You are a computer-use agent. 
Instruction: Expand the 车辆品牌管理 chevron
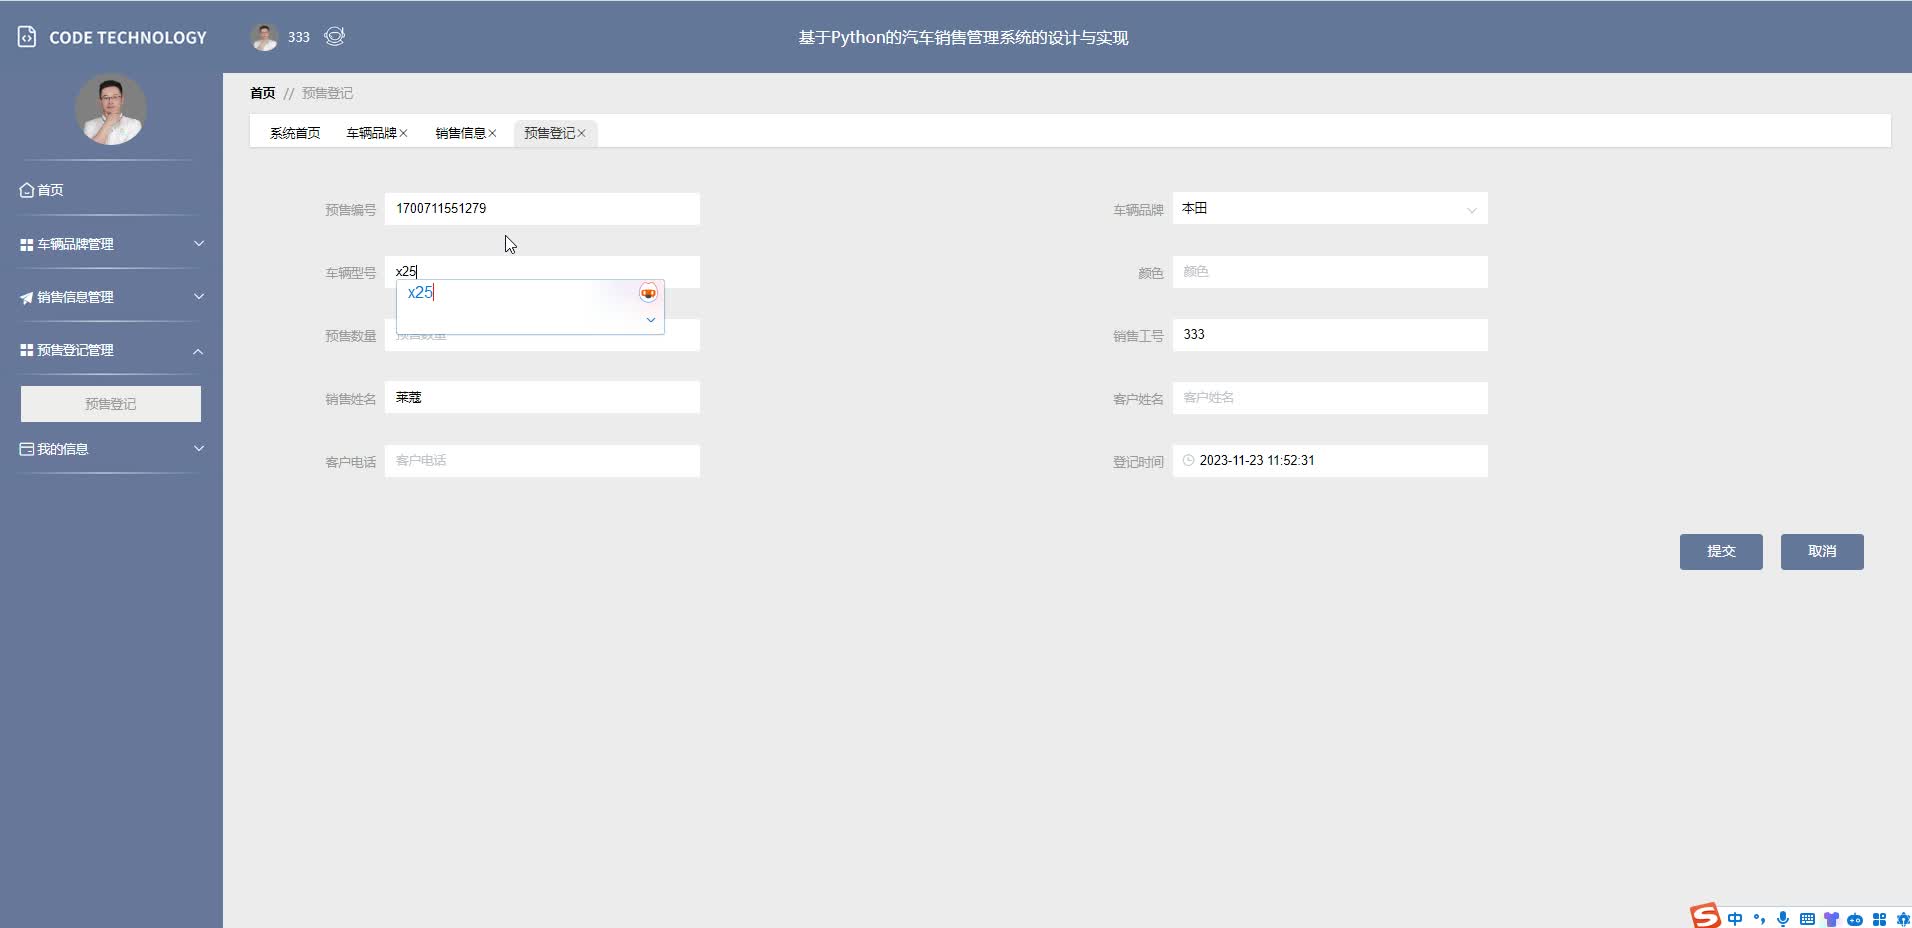199,243
